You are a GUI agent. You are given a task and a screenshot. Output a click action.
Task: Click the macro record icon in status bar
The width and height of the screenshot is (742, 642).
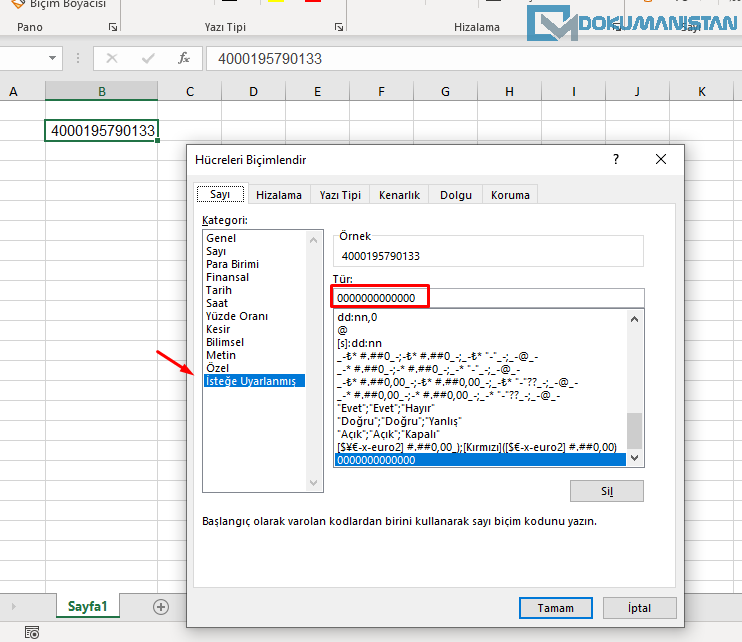32,632
